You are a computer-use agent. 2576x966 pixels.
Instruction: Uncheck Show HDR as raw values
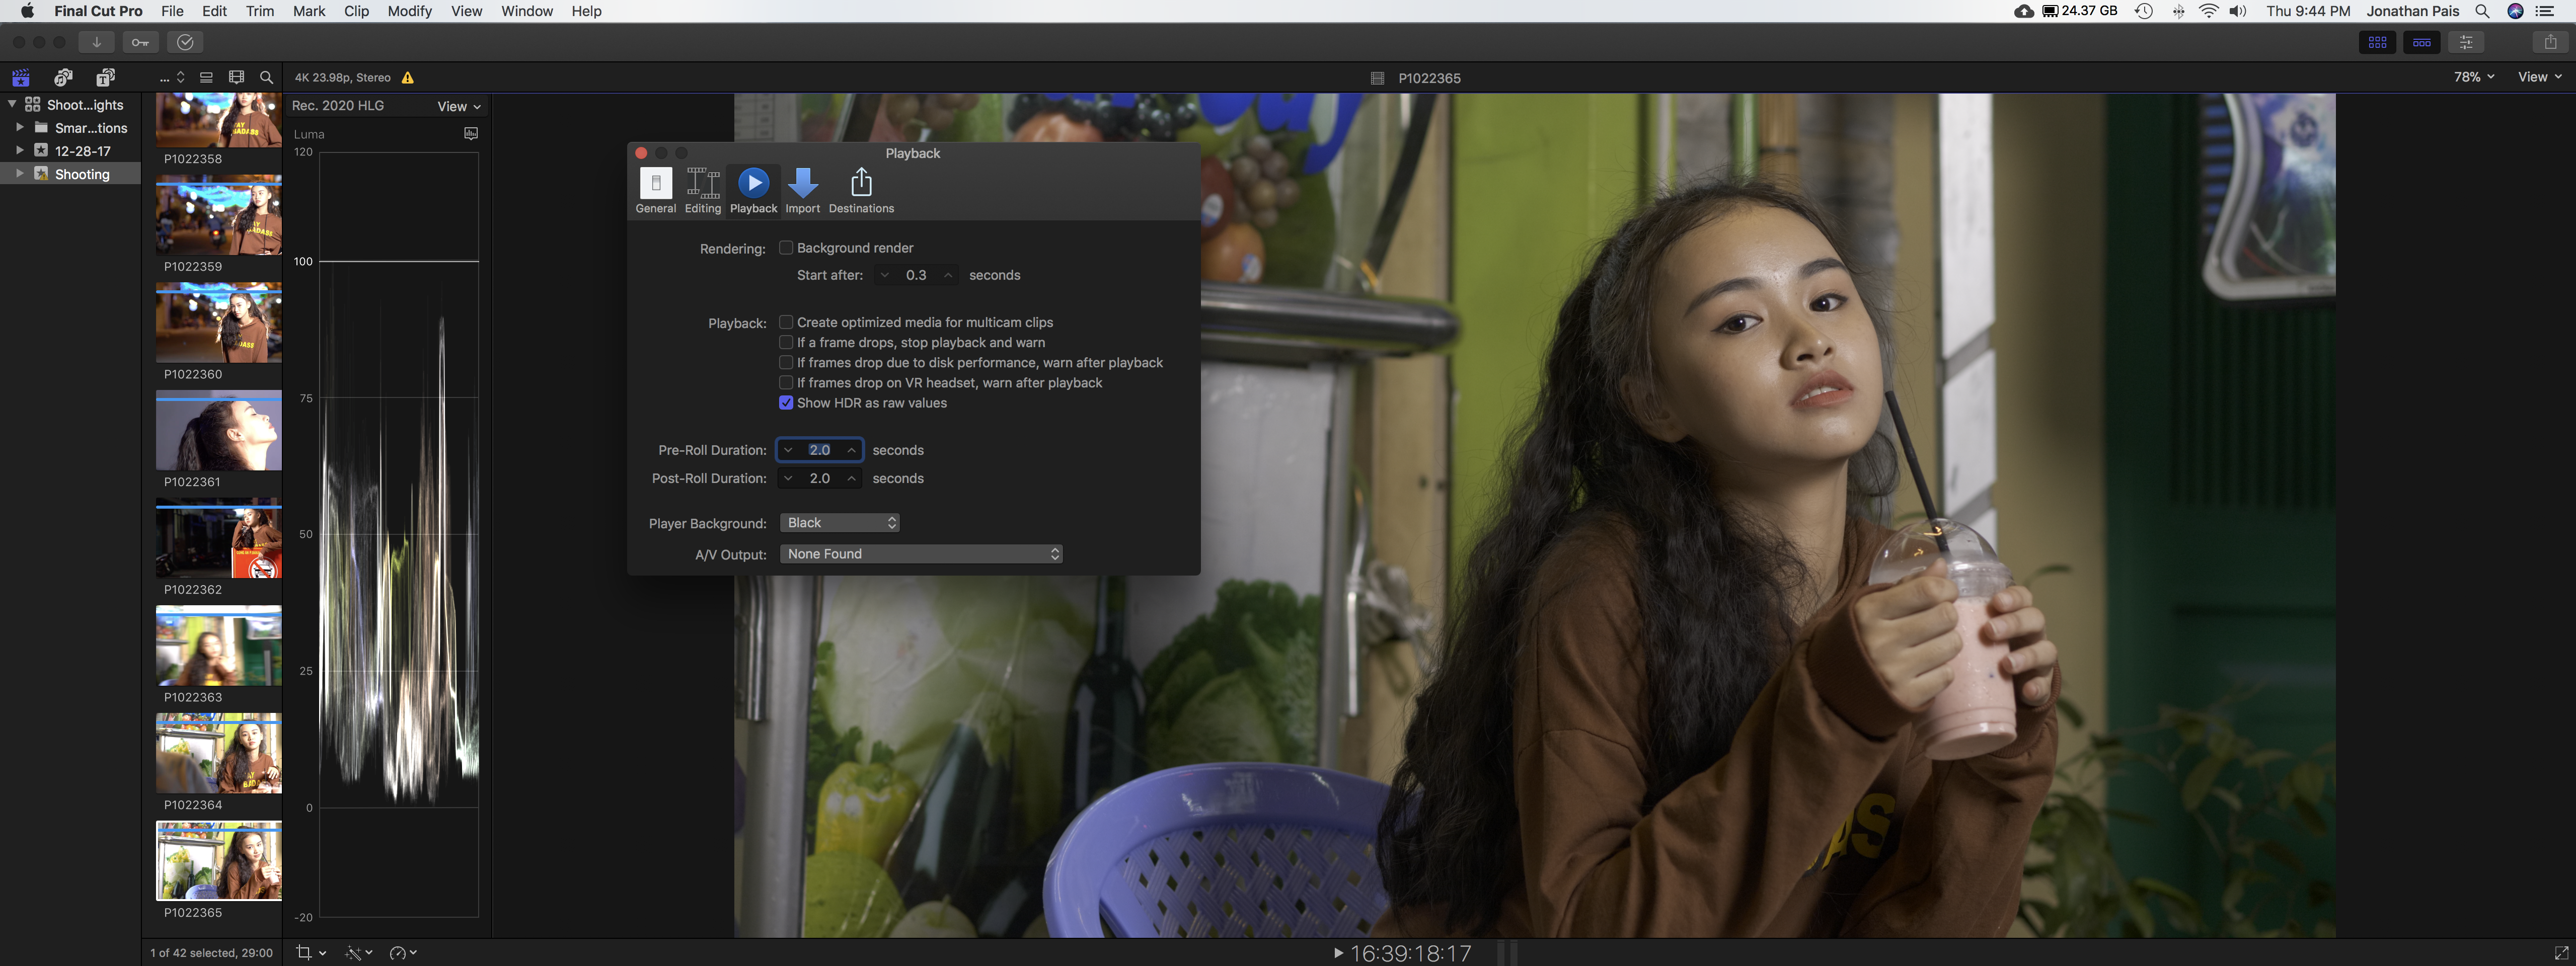click(786, 403)
